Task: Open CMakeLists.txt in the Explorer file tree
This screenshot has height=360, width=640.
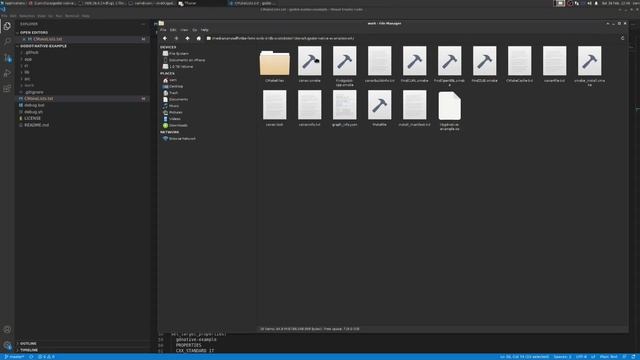Action: coord(38,99)
